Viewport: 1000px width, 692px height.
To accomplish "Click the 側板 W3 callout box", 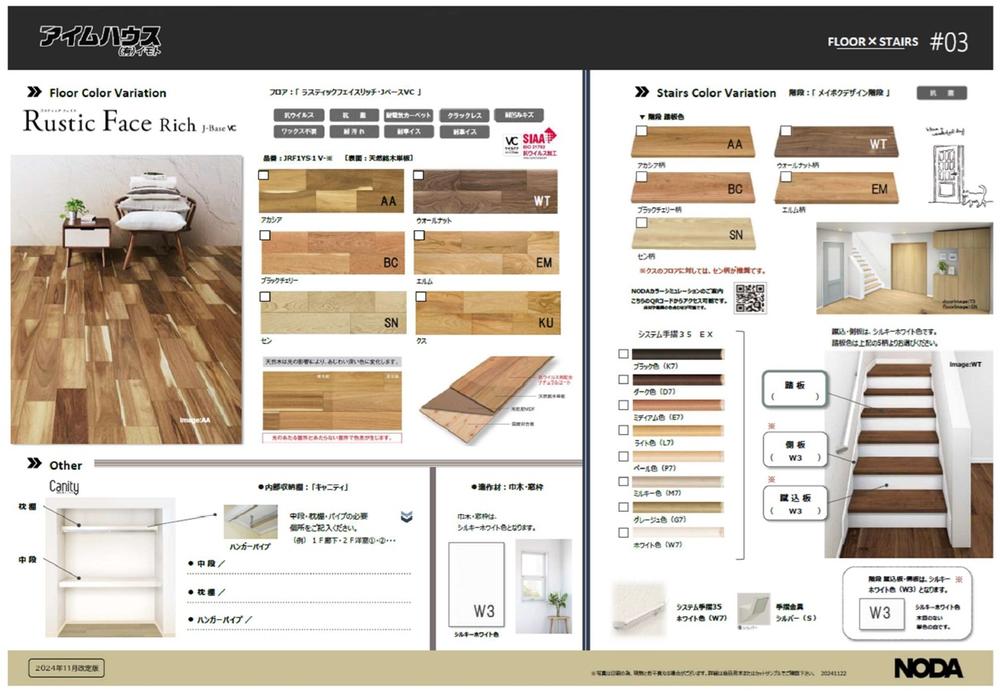I will (795, 450).
